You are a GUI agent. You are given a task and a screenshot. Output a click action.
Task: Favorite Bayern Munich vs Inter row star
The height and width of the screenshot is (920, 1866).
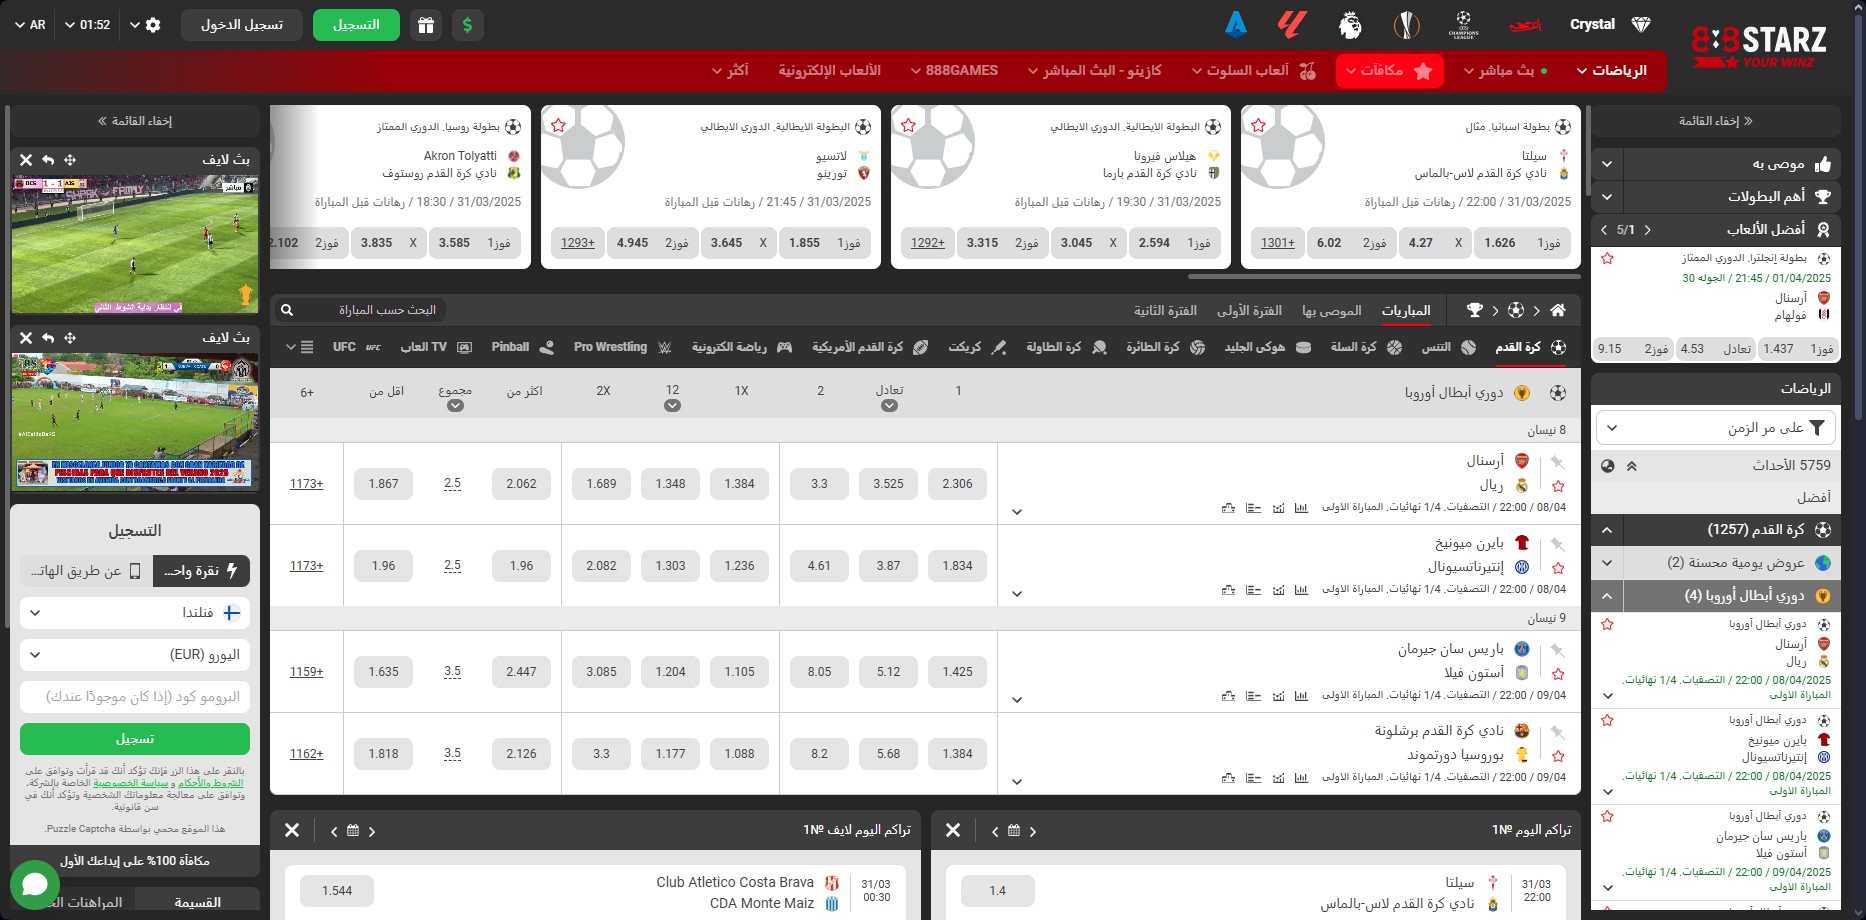[1558, 568]
